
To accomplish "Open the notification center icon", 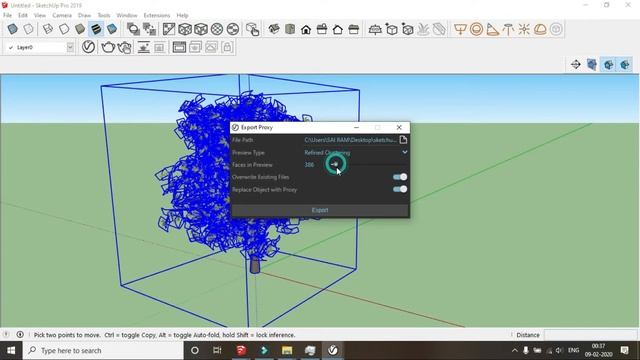I will (624, 350).
